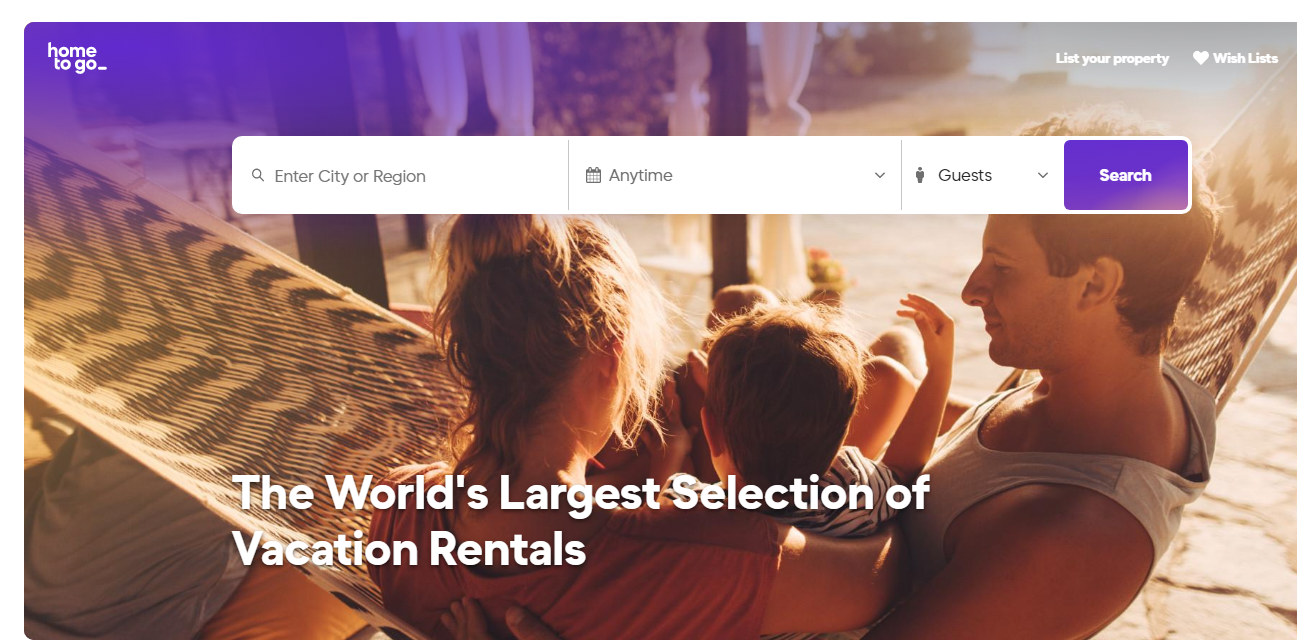Expand the Anytime date chevron
1297x640 pixels.
pyautogui.click(x=880, y=175)
